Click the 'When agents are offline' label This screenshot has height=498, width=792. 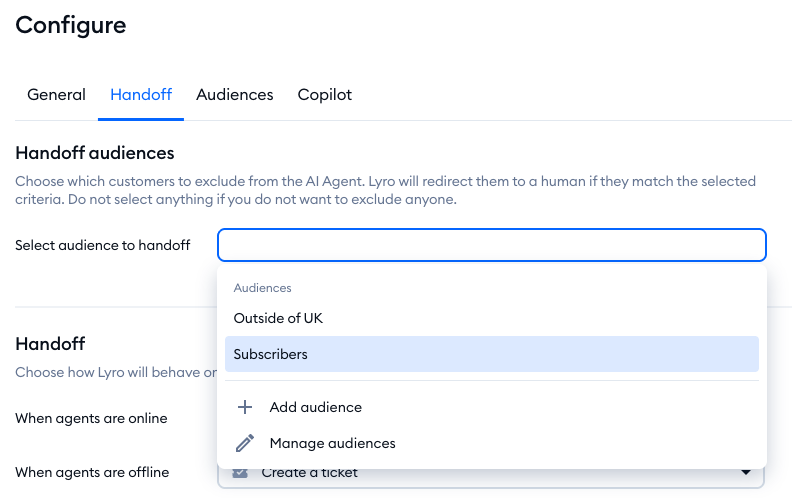(x=92, y=472)
